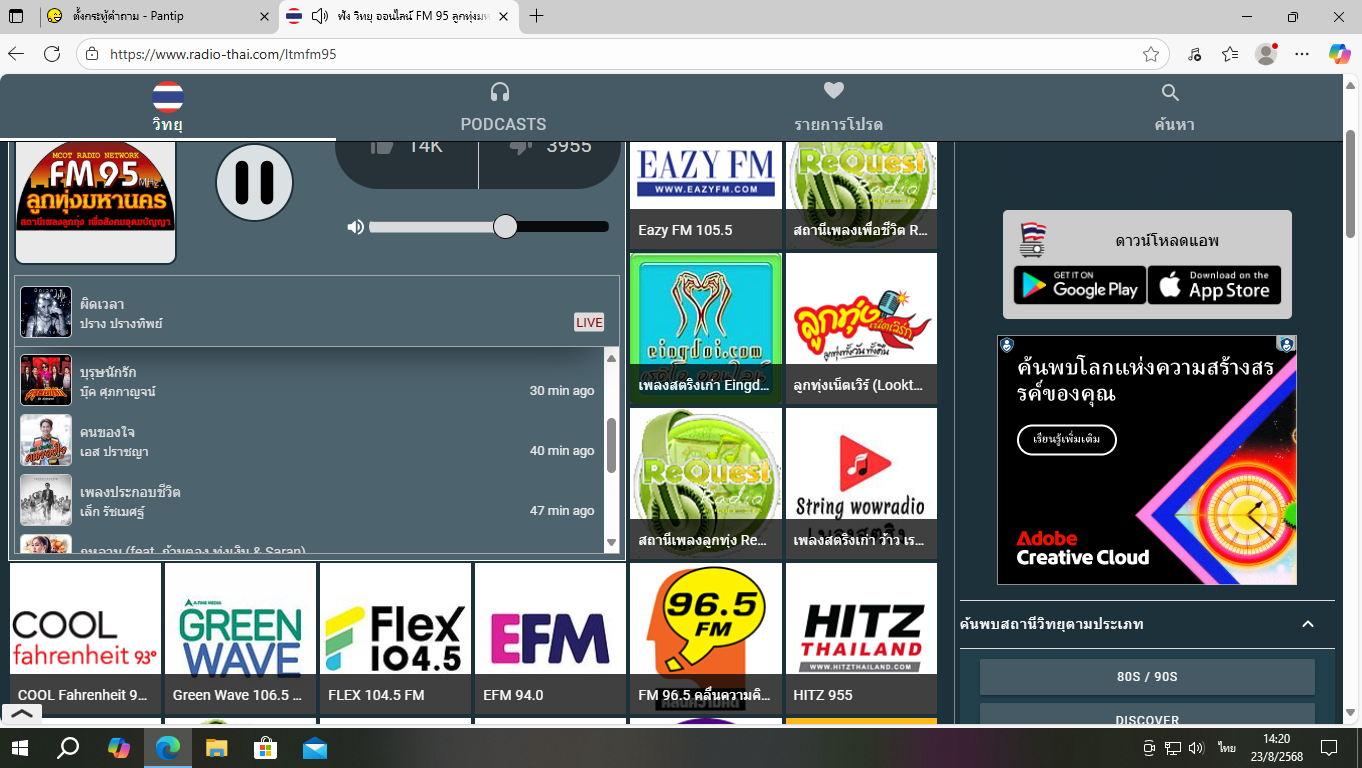Open the รายการโปรด favorites tab

point(838,108)
